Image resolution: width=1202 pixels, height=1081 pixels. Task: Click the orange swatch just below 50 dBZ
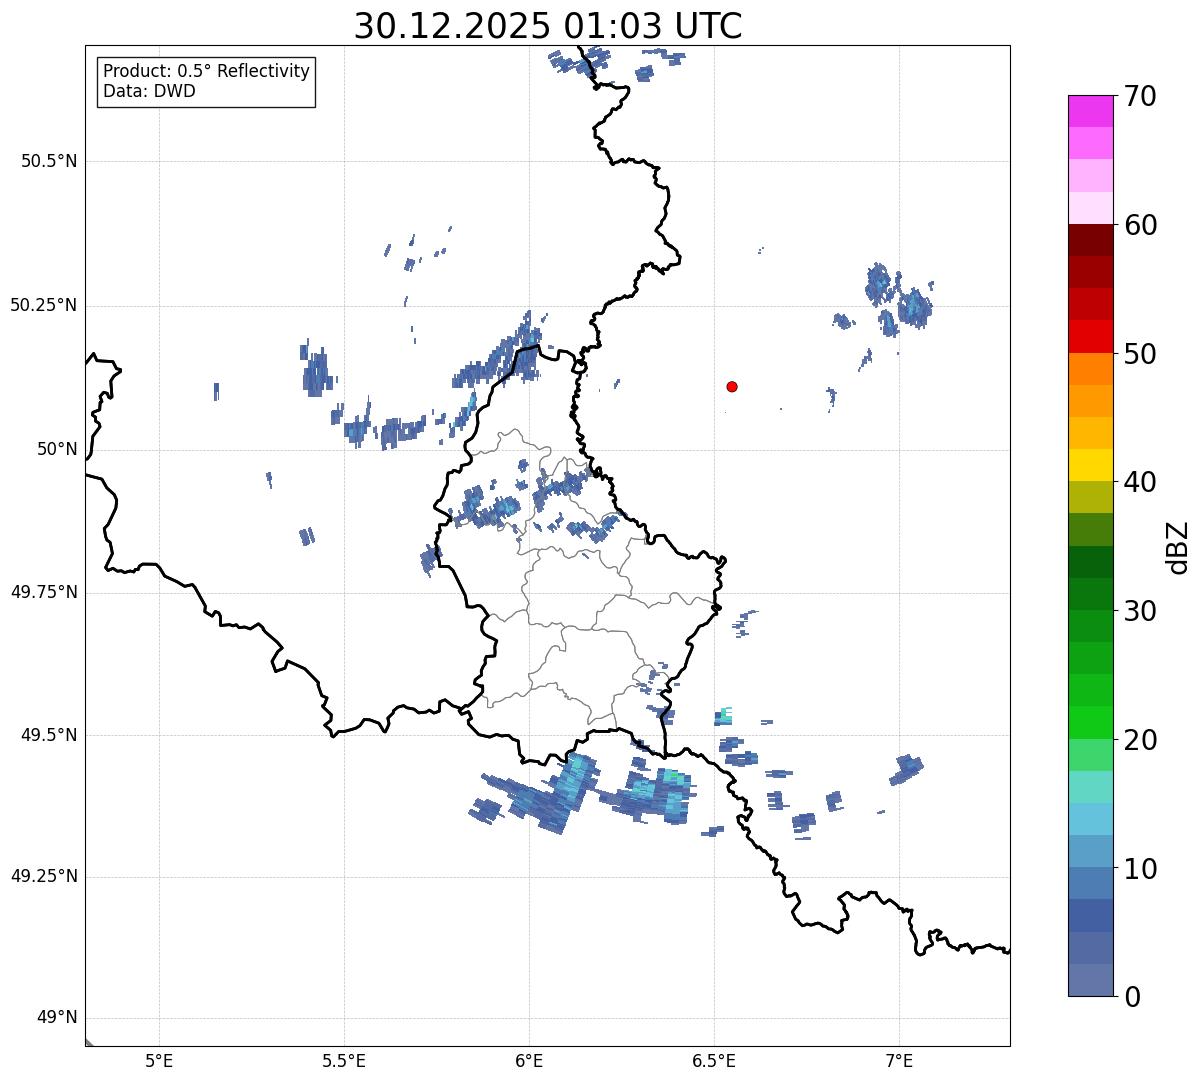click(1090, 369)
